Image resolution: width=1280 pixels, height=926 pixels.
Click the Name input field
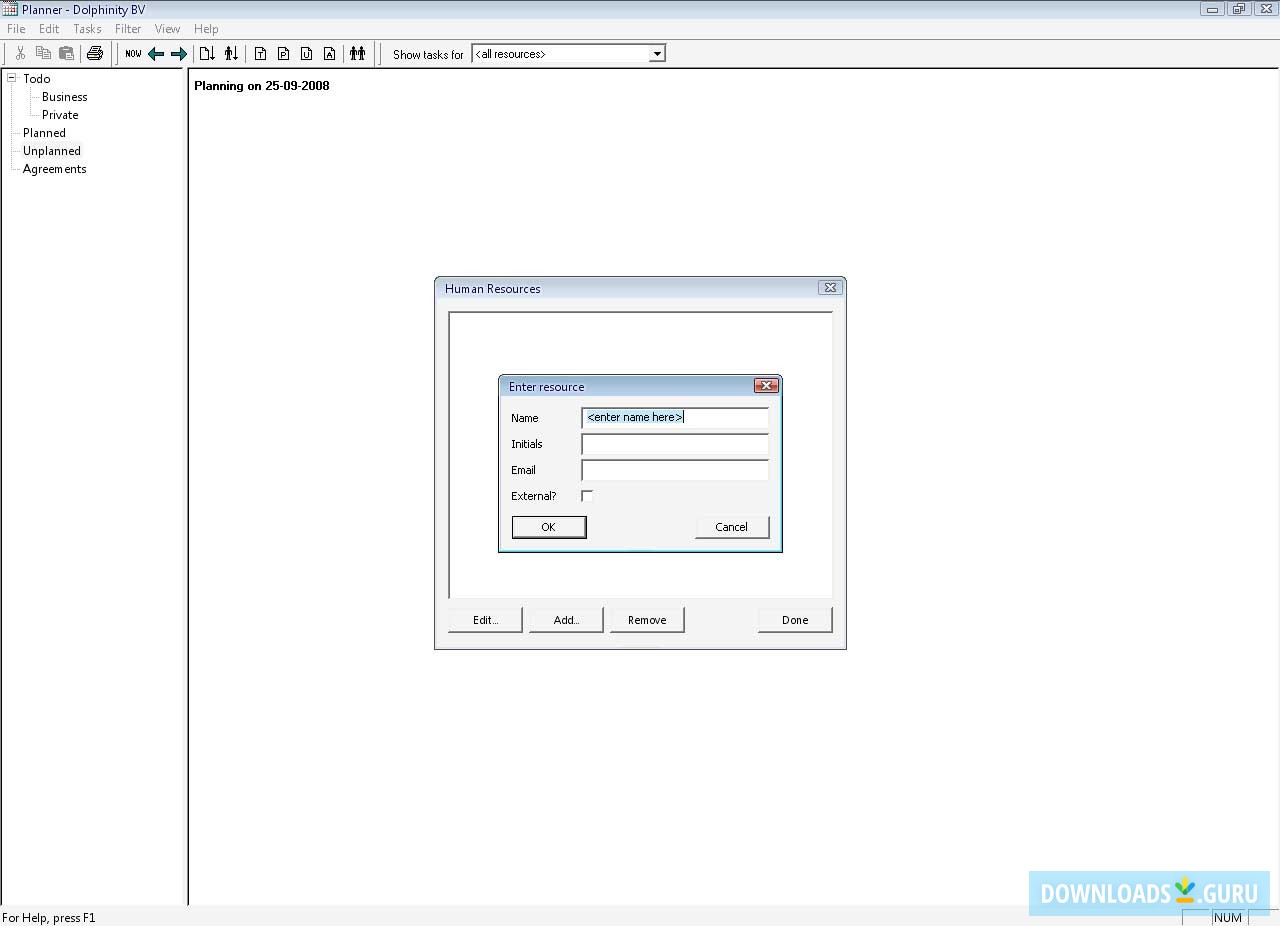coord(675,418)
